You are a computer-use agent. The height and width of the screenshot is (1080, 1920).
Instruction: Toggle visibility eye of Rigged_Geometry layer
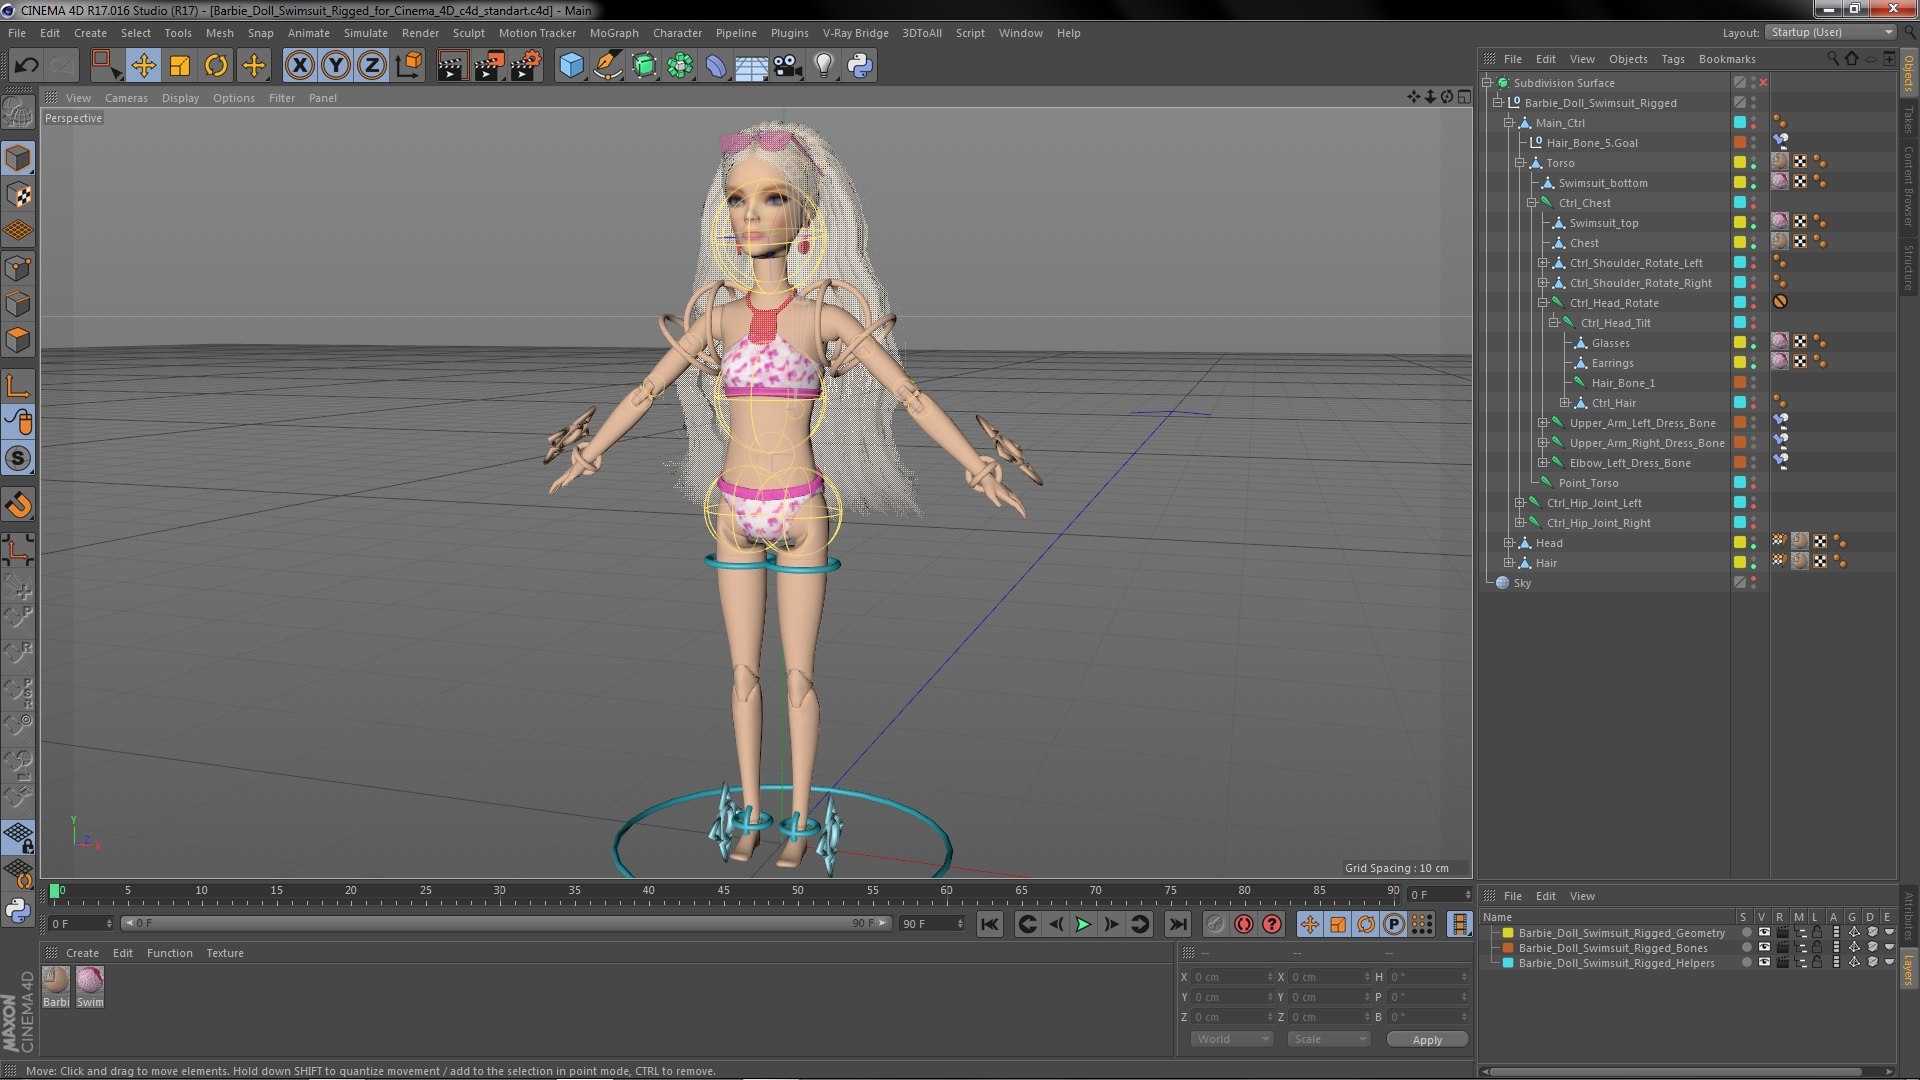pyautogui.click(x=1764, y=933)
